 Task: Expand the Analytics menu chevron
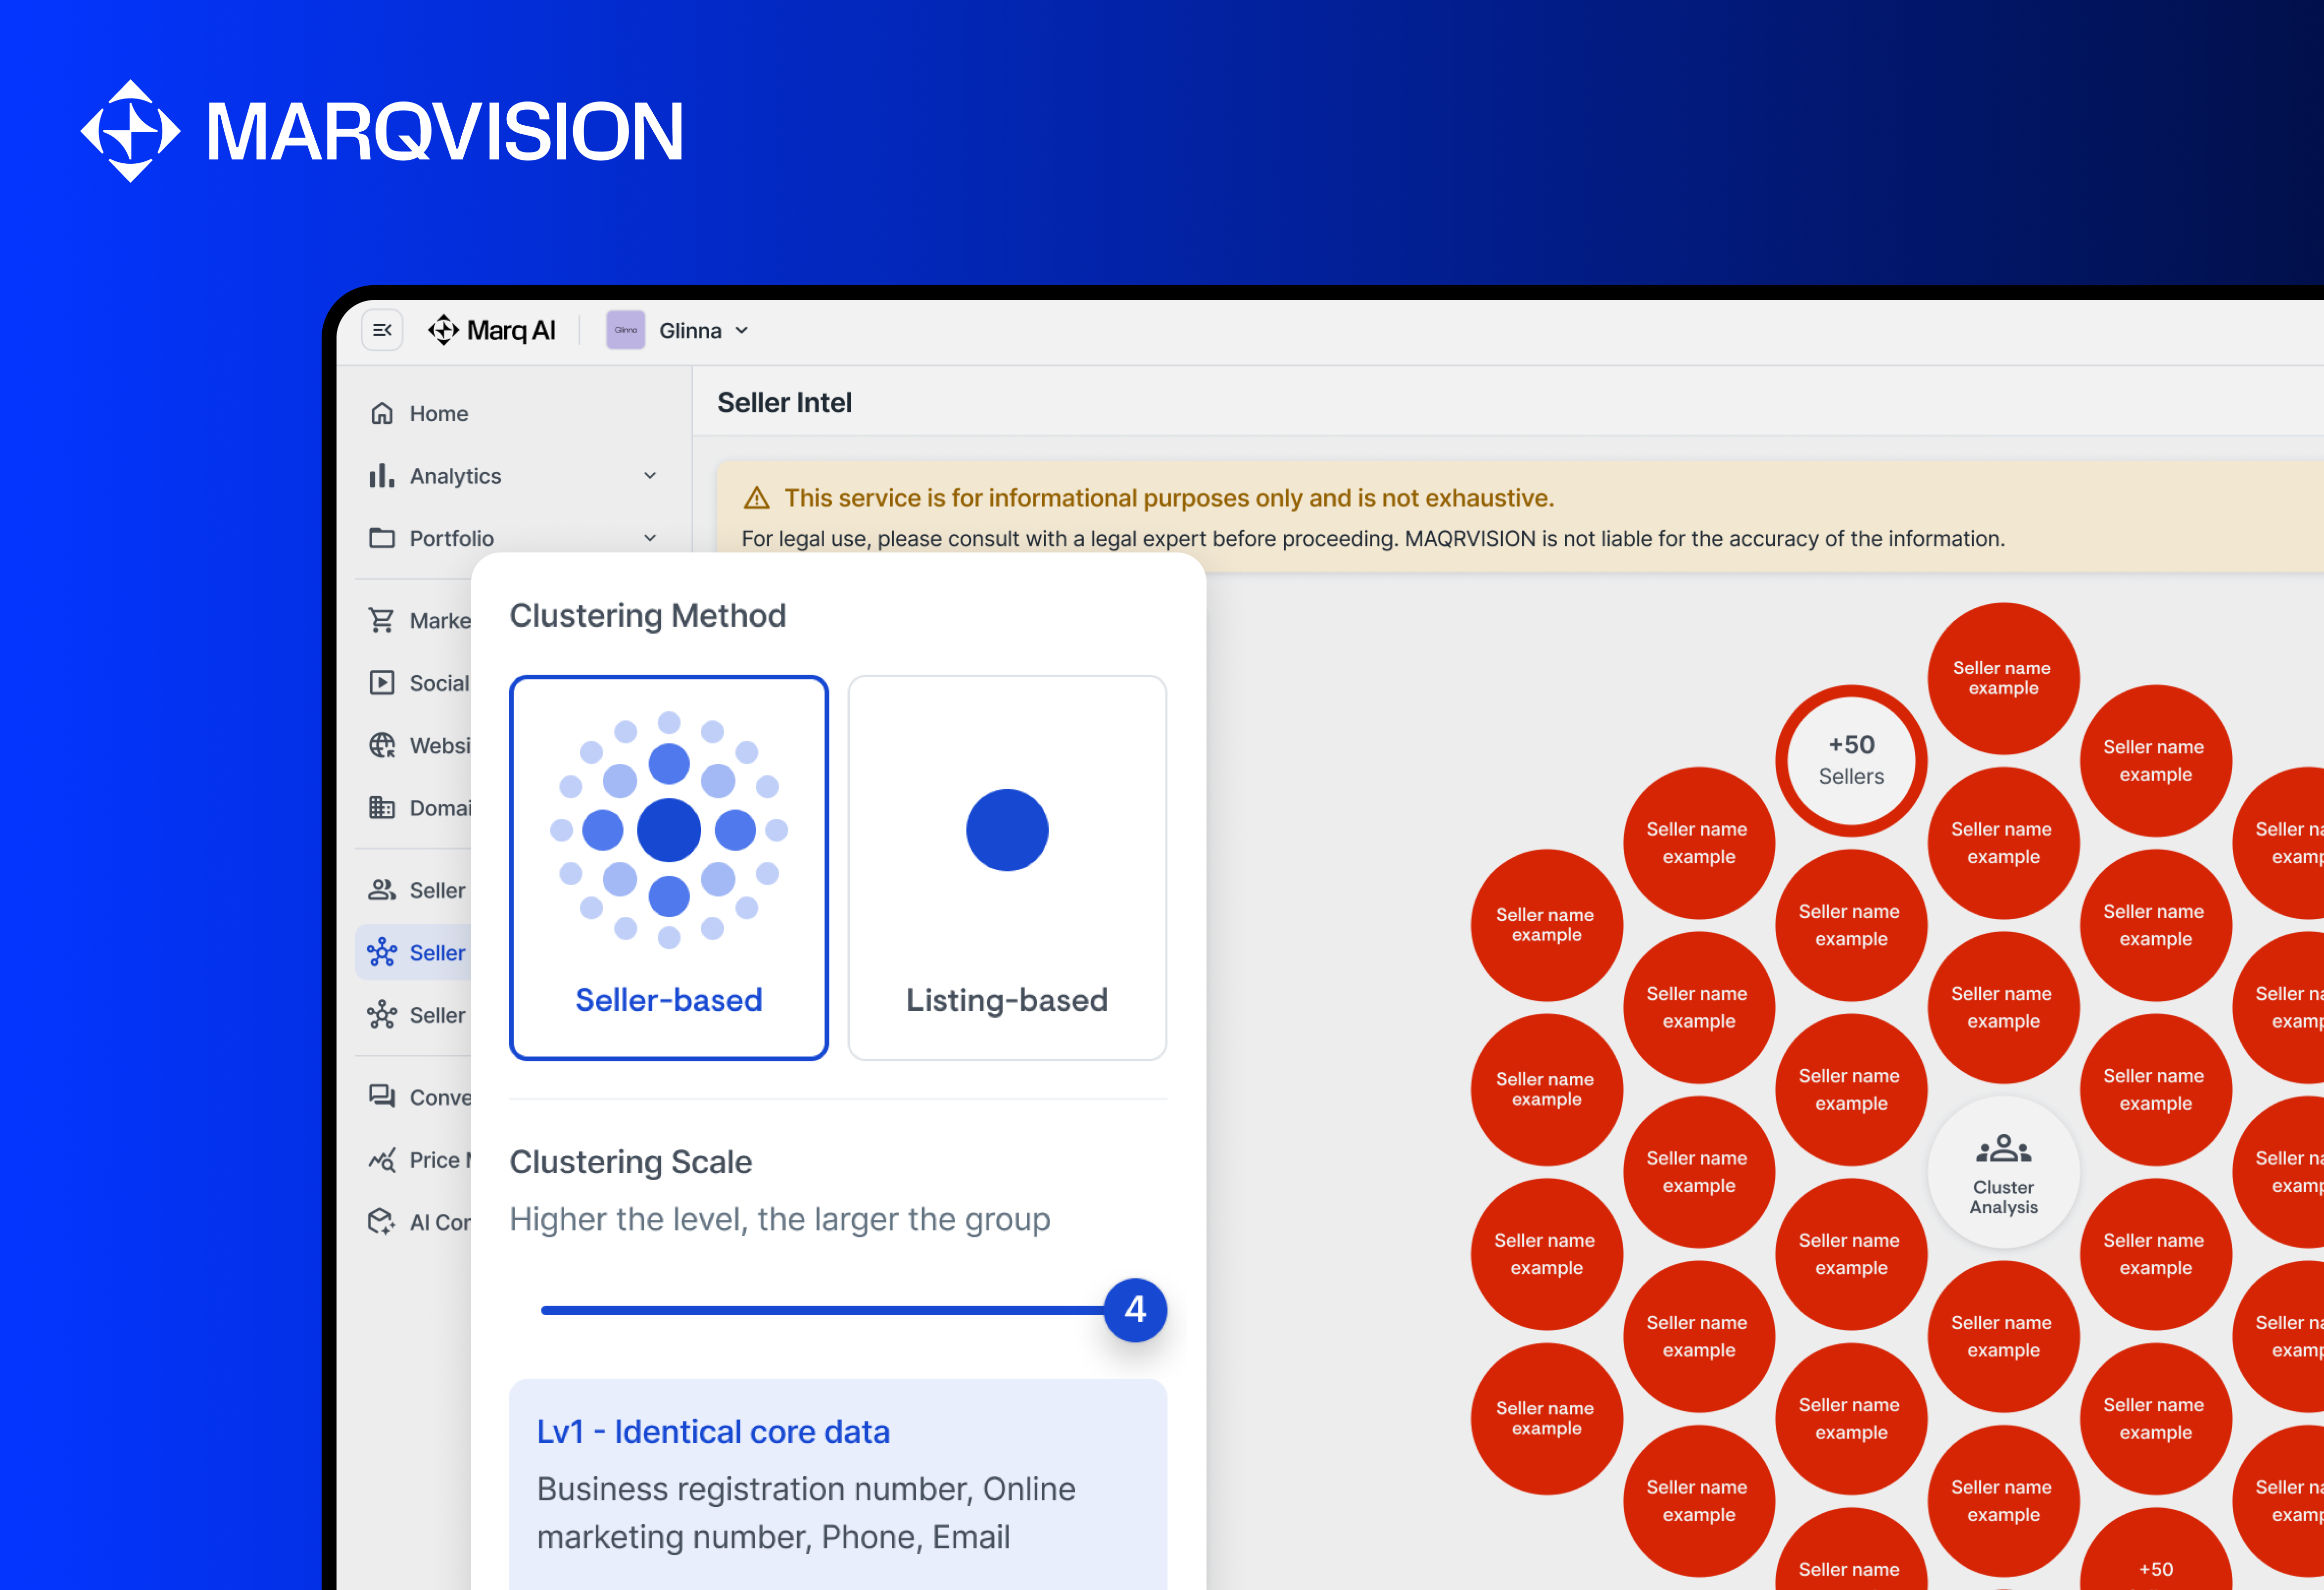pos(650,476)
